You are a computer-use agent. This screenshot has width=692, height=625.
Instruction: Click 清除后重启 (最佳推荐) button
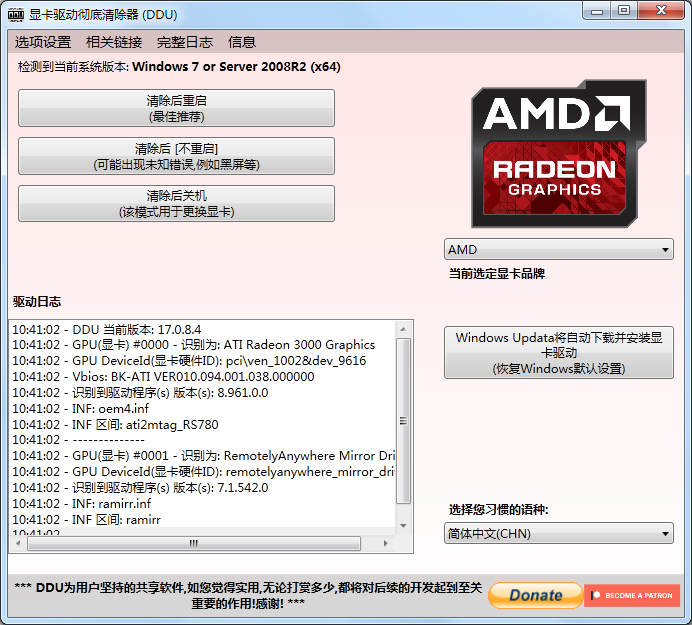tap(176, 108)
